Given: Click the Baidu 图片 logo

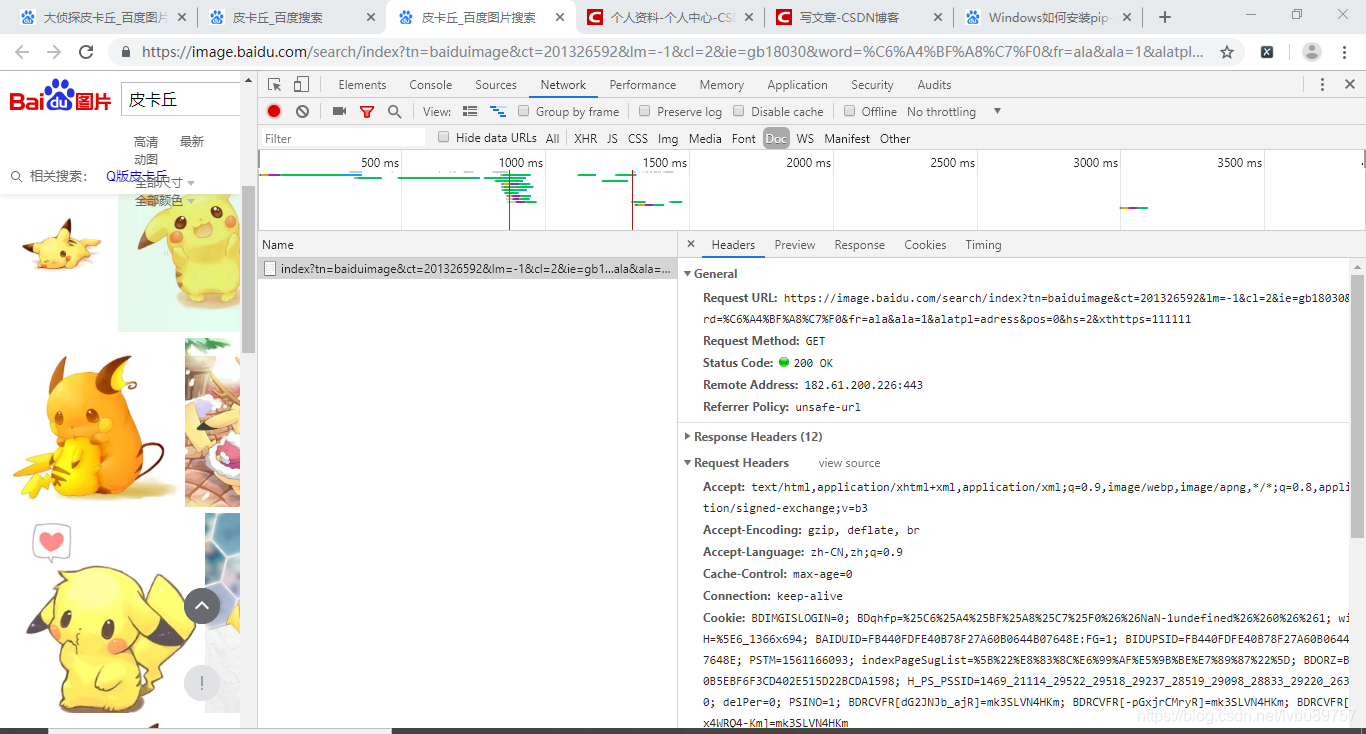Looking at the screenshot, I should point(60,97).
